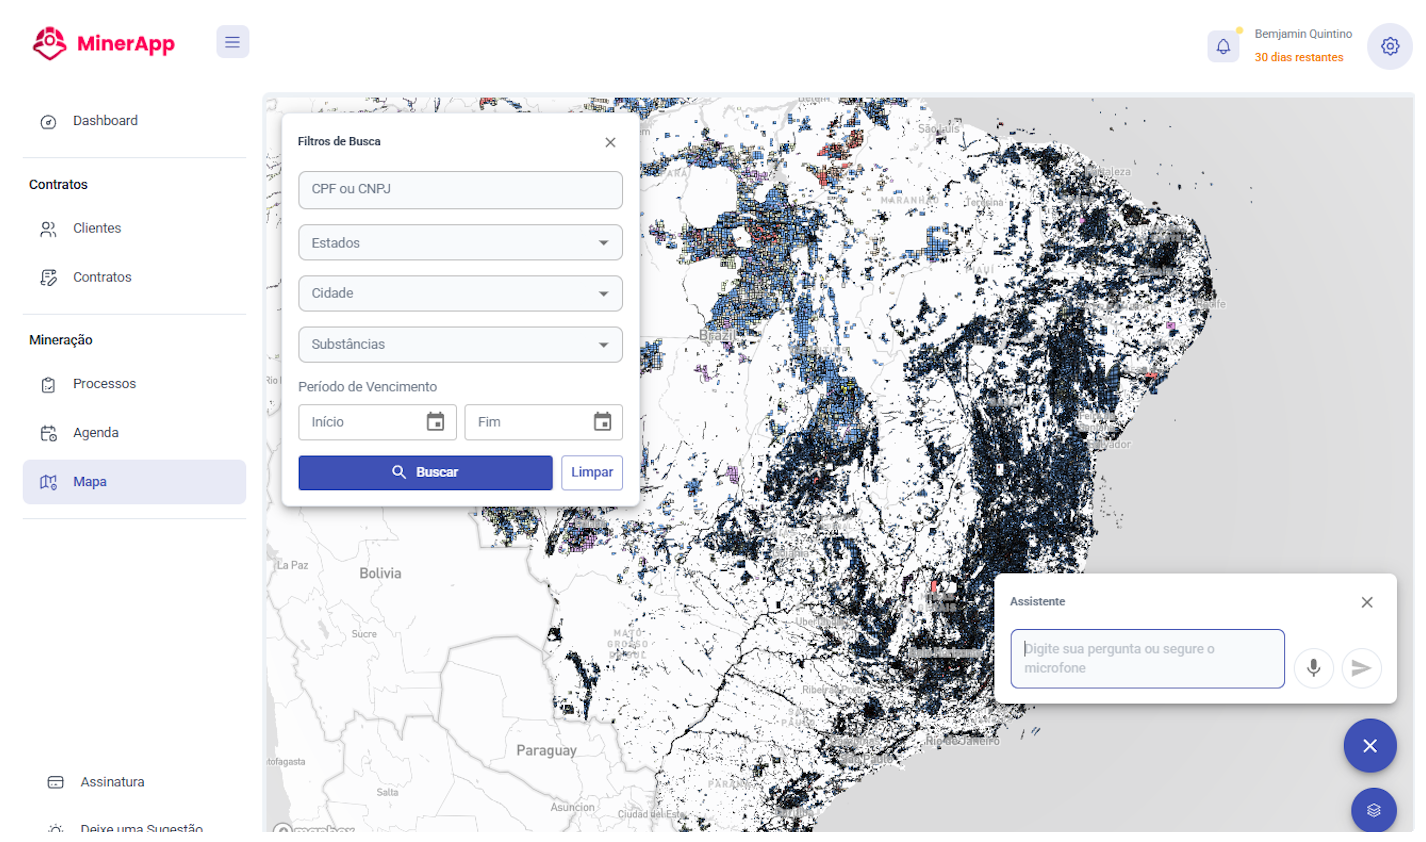Open the notifications bell
Viewport: 1426px width, 842px height.
click(x=1223, y=46)
